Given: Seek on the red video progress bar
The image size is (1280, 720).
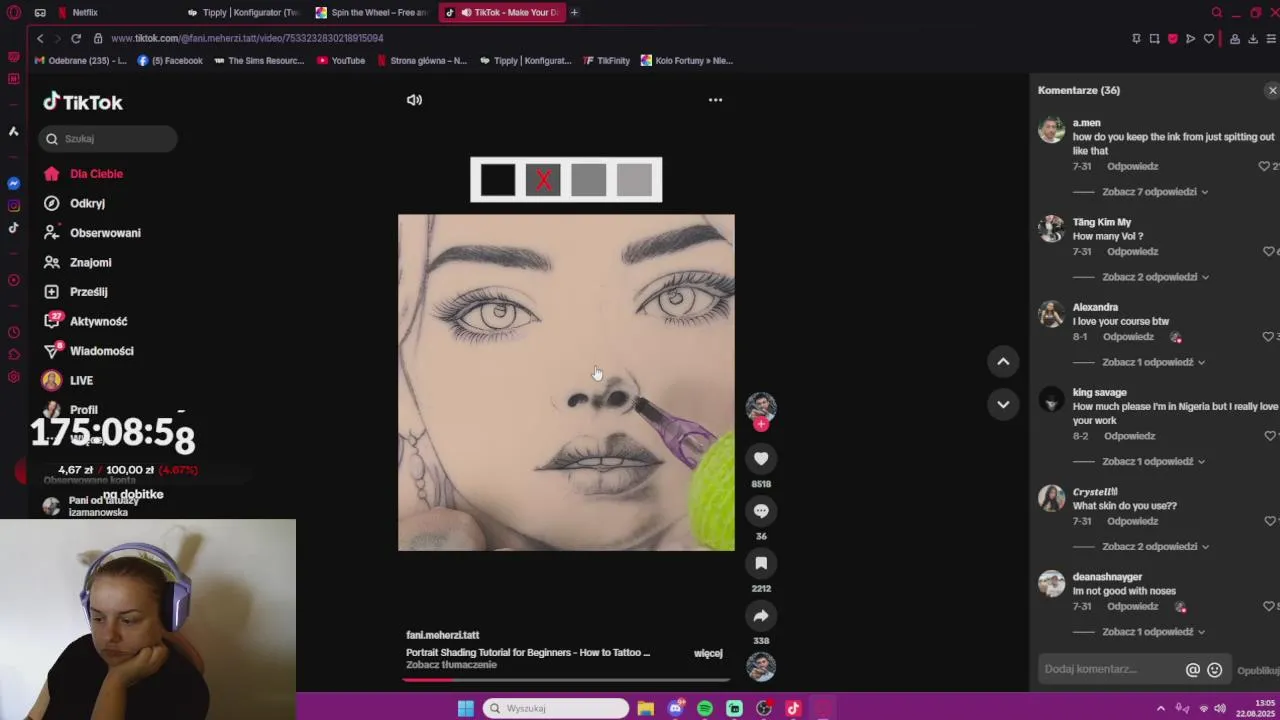Looking at the screenshot, I should [x=566, y=680].
